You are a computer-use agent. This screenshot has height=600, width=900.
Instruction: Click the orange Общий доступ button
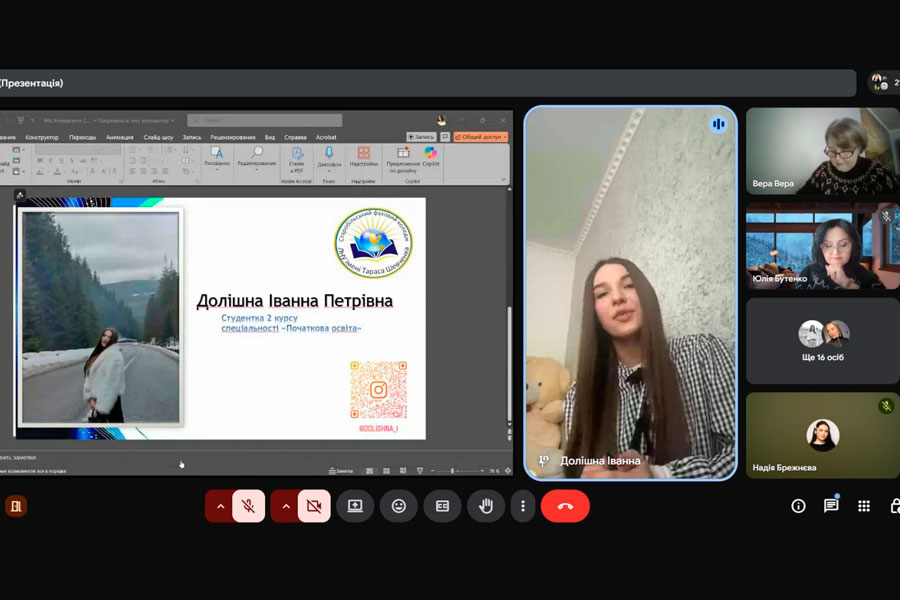coord(481,137)
